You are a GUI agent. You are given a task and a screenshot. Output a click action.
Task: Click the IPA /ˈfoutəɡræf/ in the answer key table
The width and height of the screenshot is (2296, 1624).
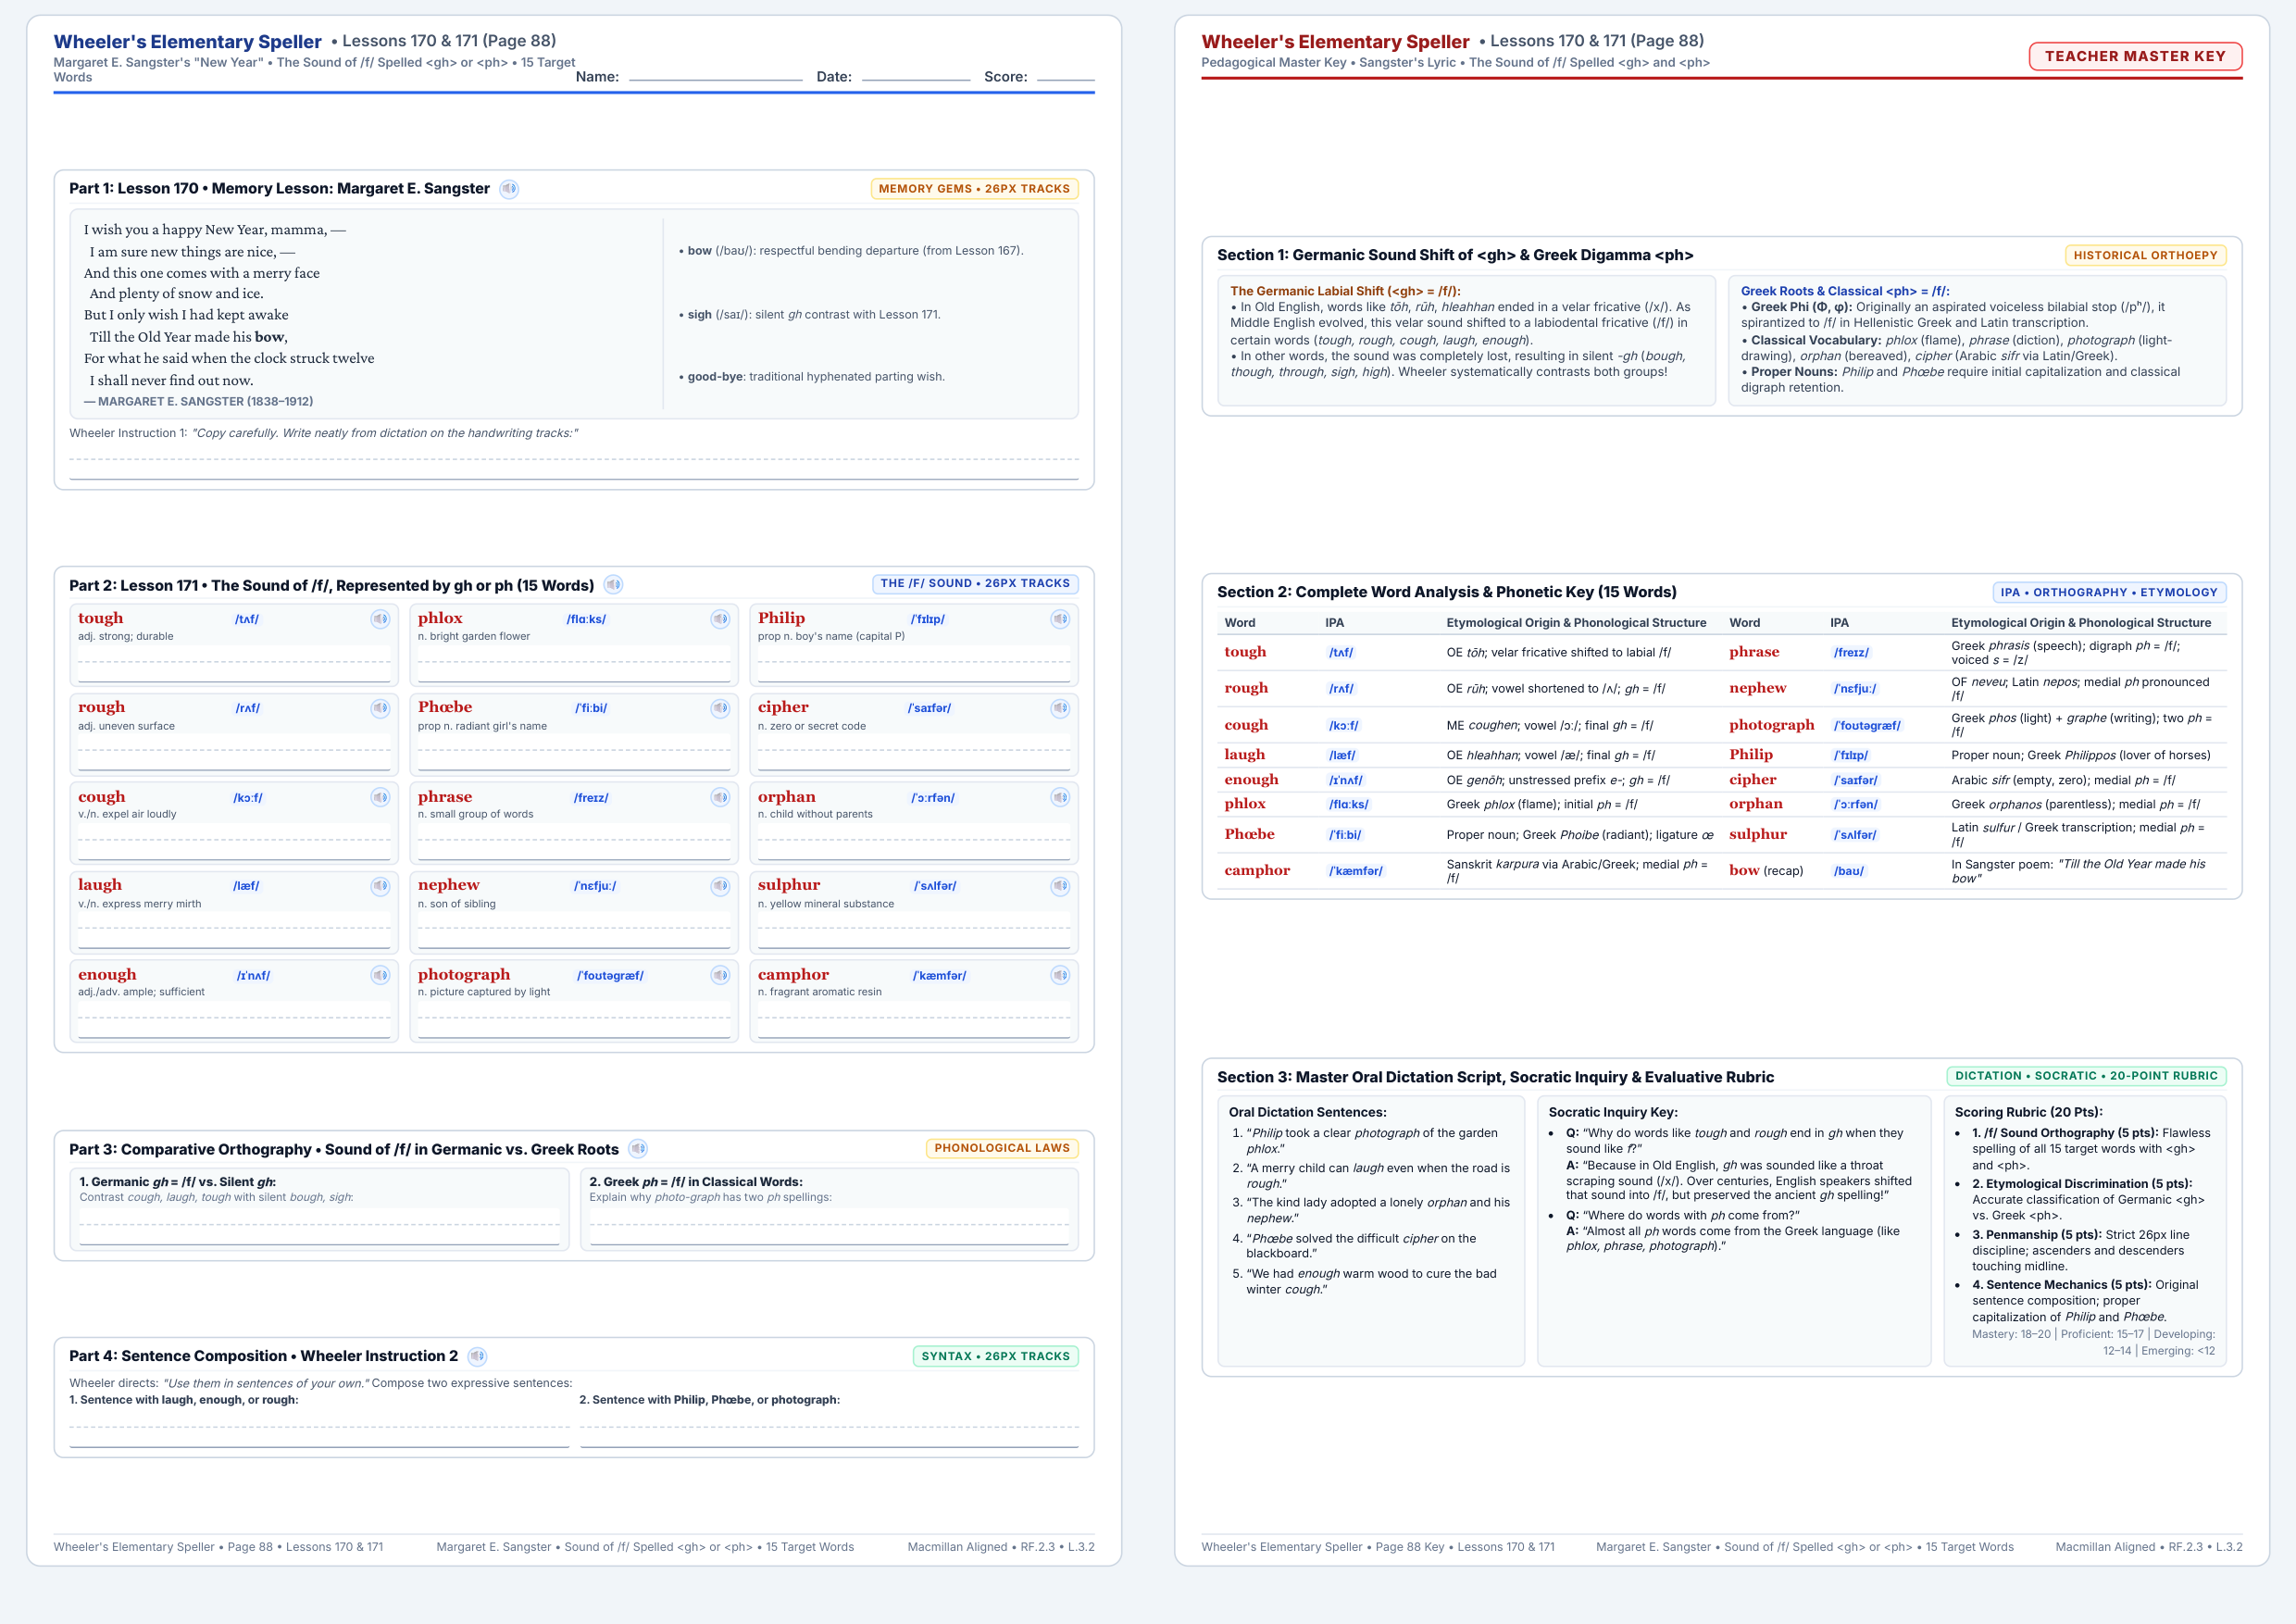tap(1867, 726)
